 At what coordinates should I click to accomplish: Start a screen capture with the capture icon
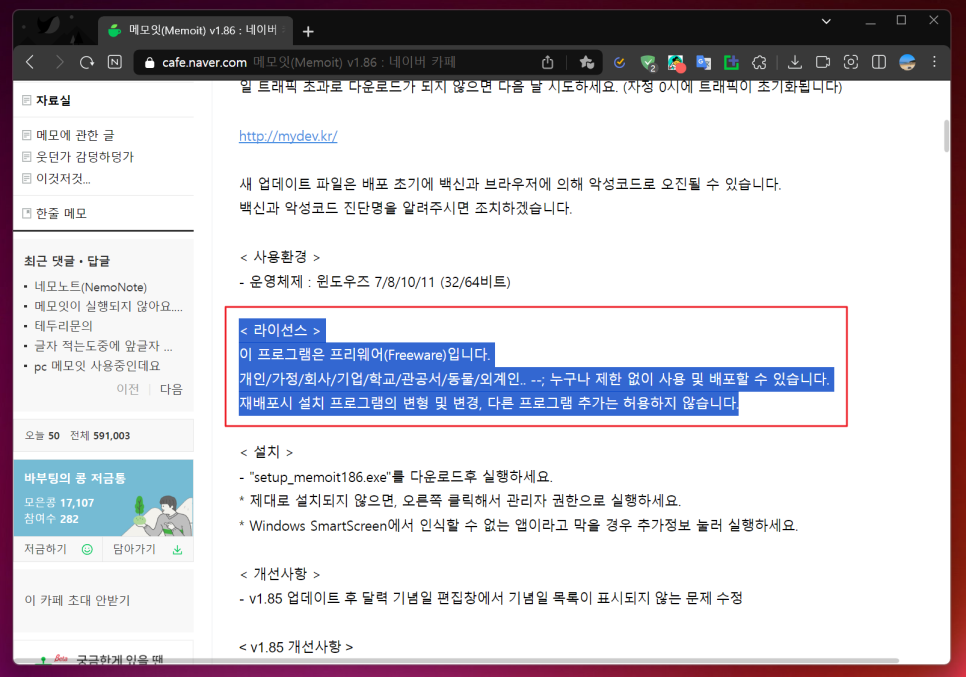point(851,62)
